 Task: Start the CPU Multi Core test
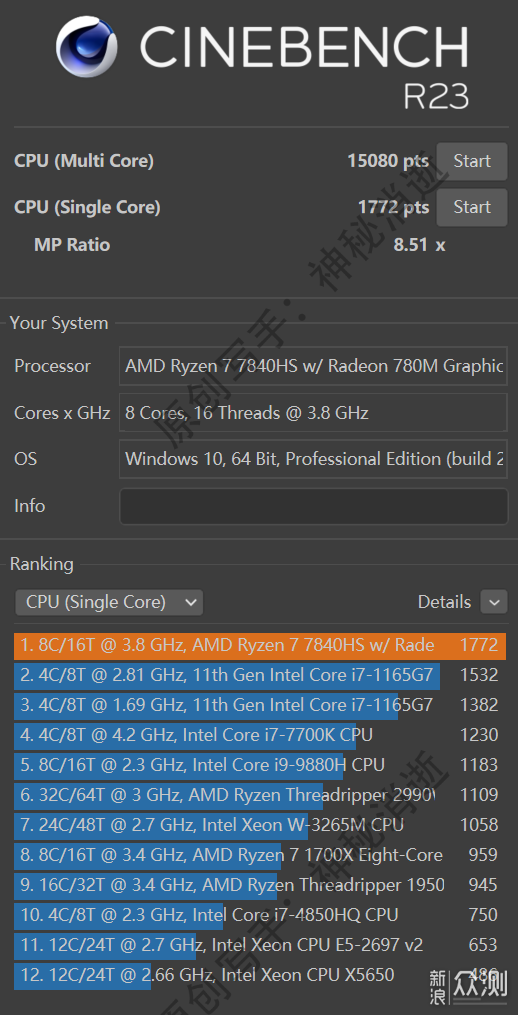click(x=472, y=161)
